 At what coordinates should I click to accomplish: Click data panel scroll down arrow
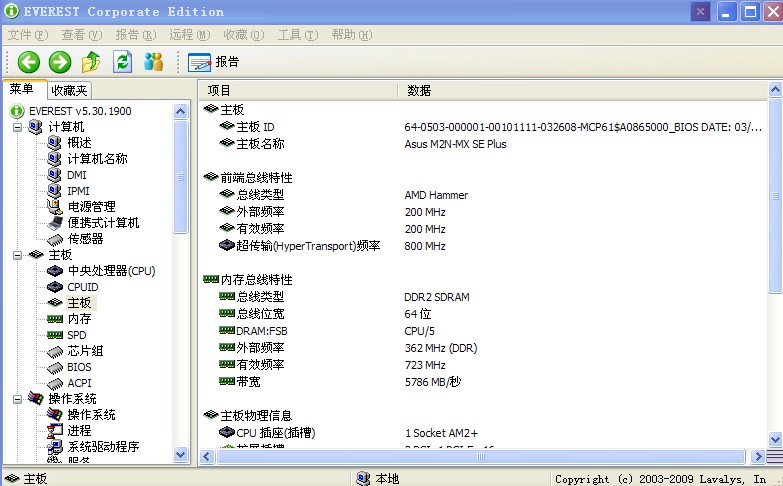coord(775,440)
